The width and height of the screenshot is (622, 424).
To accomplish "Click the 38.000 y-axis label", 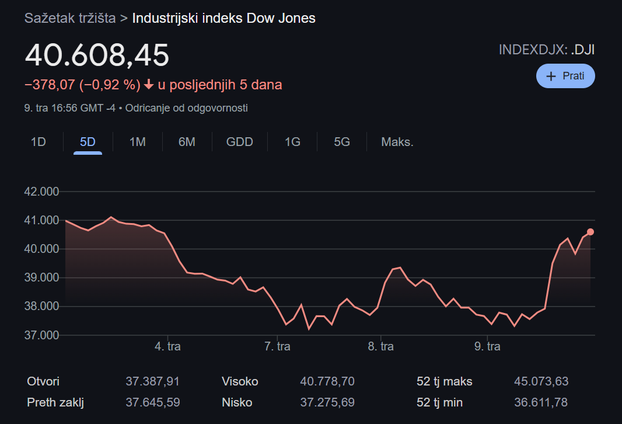I will 42,306.
